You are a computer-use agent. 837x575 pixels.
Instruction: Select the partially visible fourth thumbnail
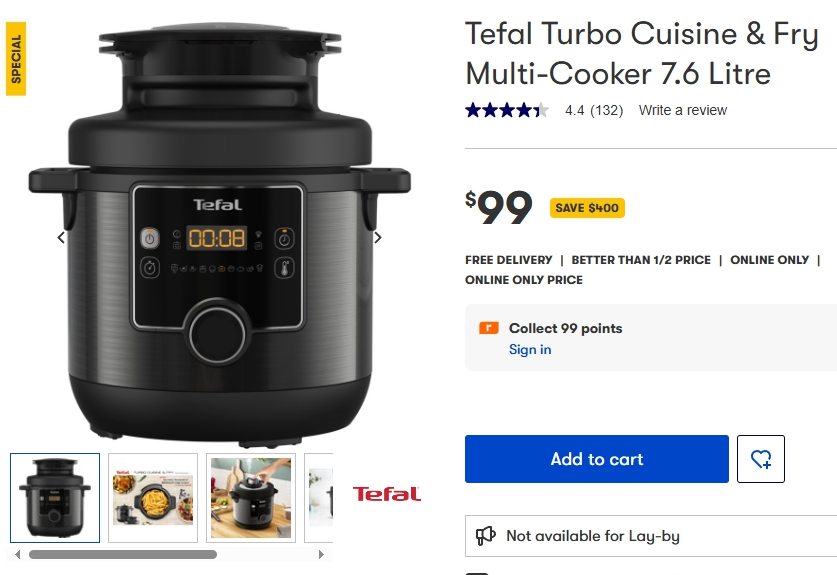point(319,498)
